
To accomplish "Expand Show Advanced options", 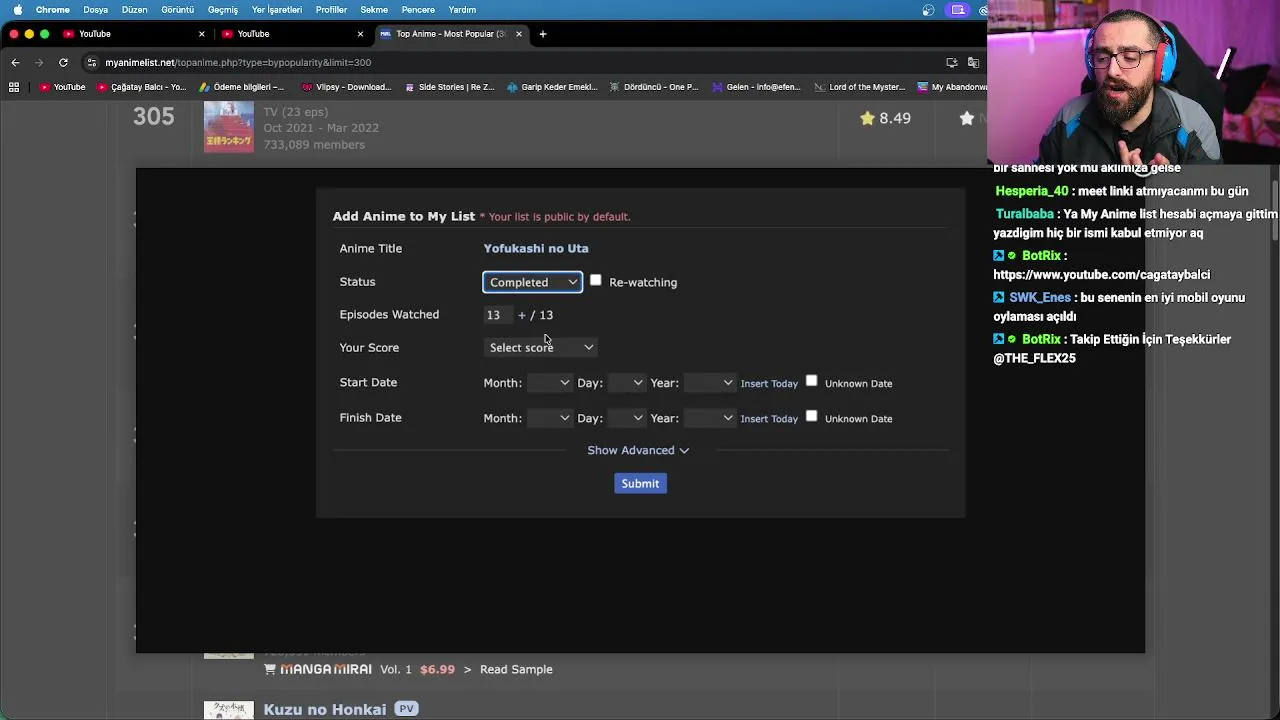I will pyautogui.click(x=638, y=450).
